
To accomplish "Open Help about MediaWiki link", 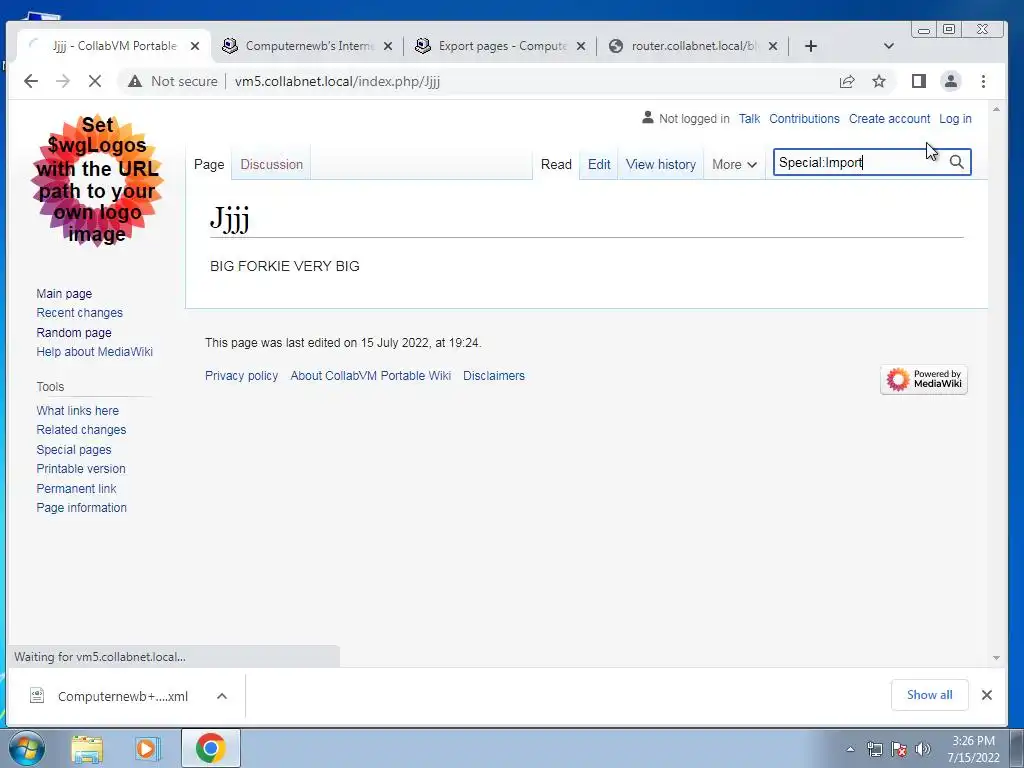I will pyautogui.click(x=95, y=351).
